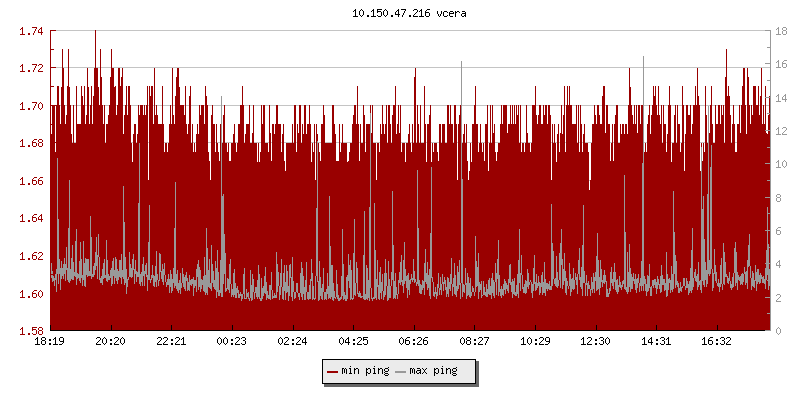This screenshot has width=800, height=400.
Task: Select the max ping legend label
Action: 434,371
